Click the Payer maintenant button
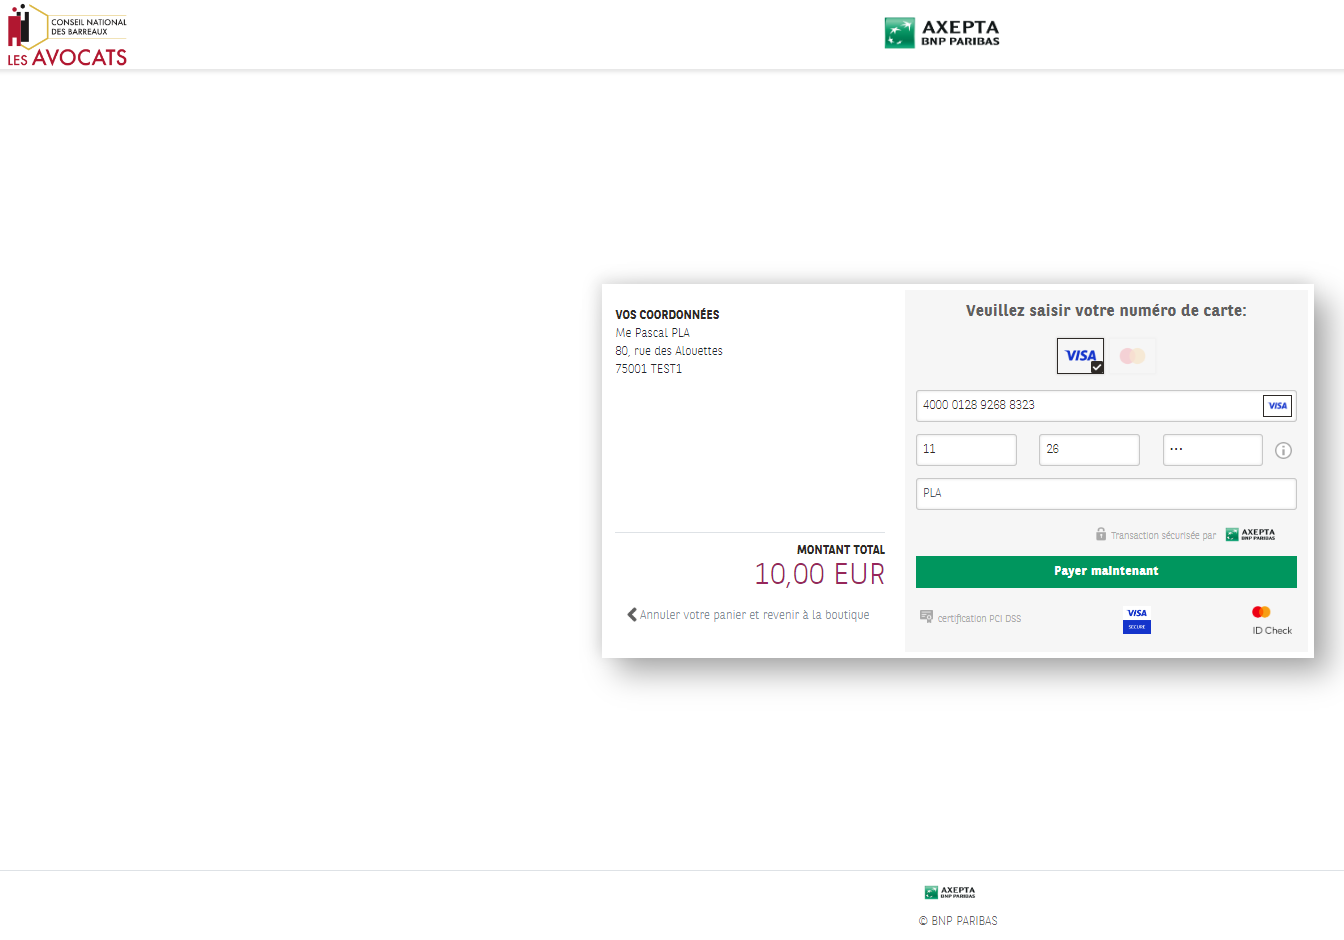The image size is (1344, 940). 1106,572
